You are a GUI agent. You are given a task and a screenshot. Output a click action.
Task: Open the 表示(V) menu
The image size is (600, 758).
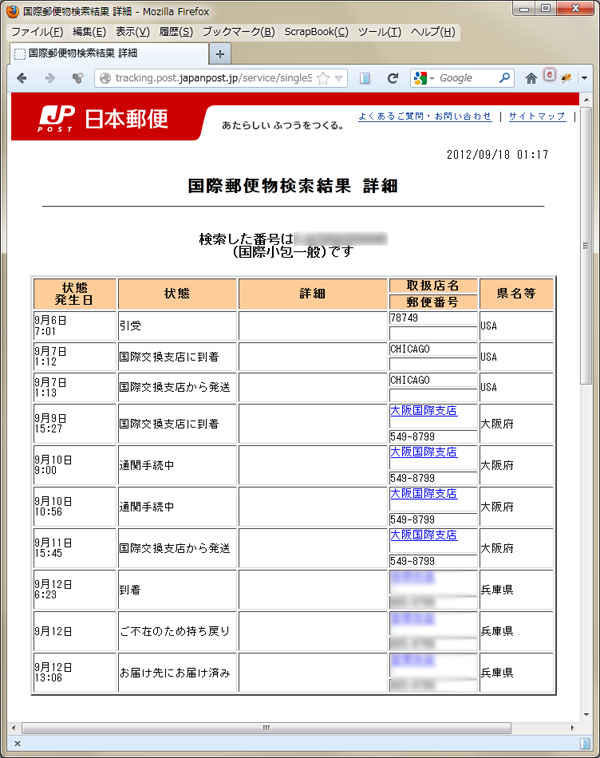coord(132,32)
